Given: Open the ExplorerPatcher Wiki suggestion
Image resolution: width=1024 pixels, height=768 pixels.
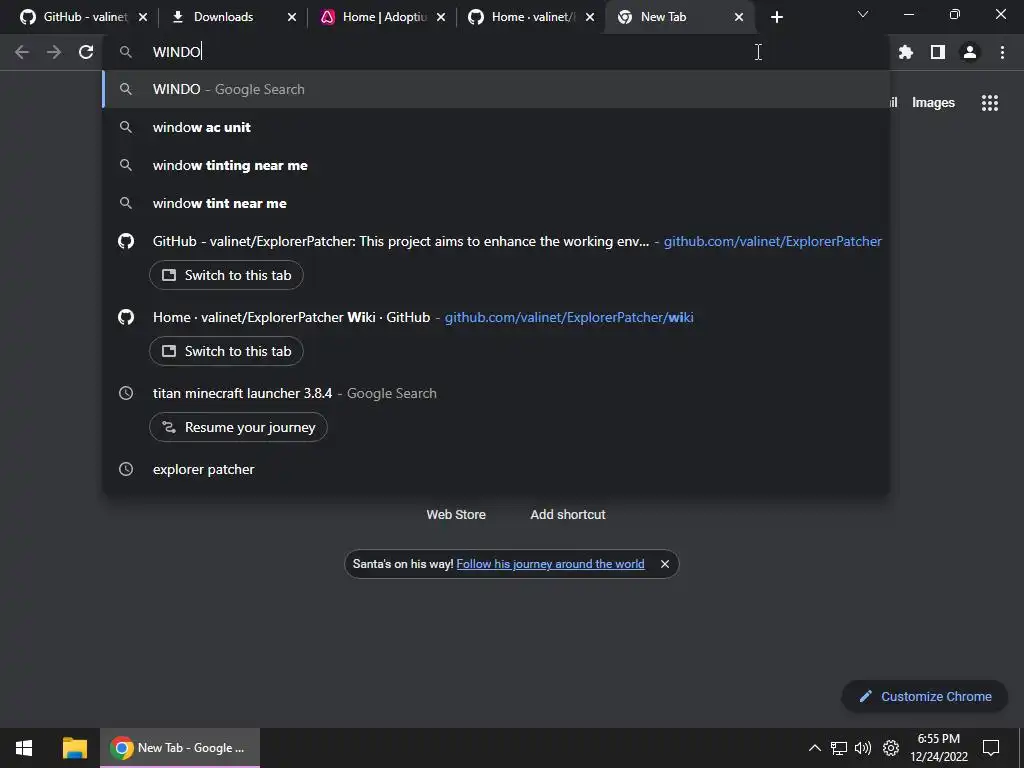Looking at the screenshot, I should [x=496, y=317].
